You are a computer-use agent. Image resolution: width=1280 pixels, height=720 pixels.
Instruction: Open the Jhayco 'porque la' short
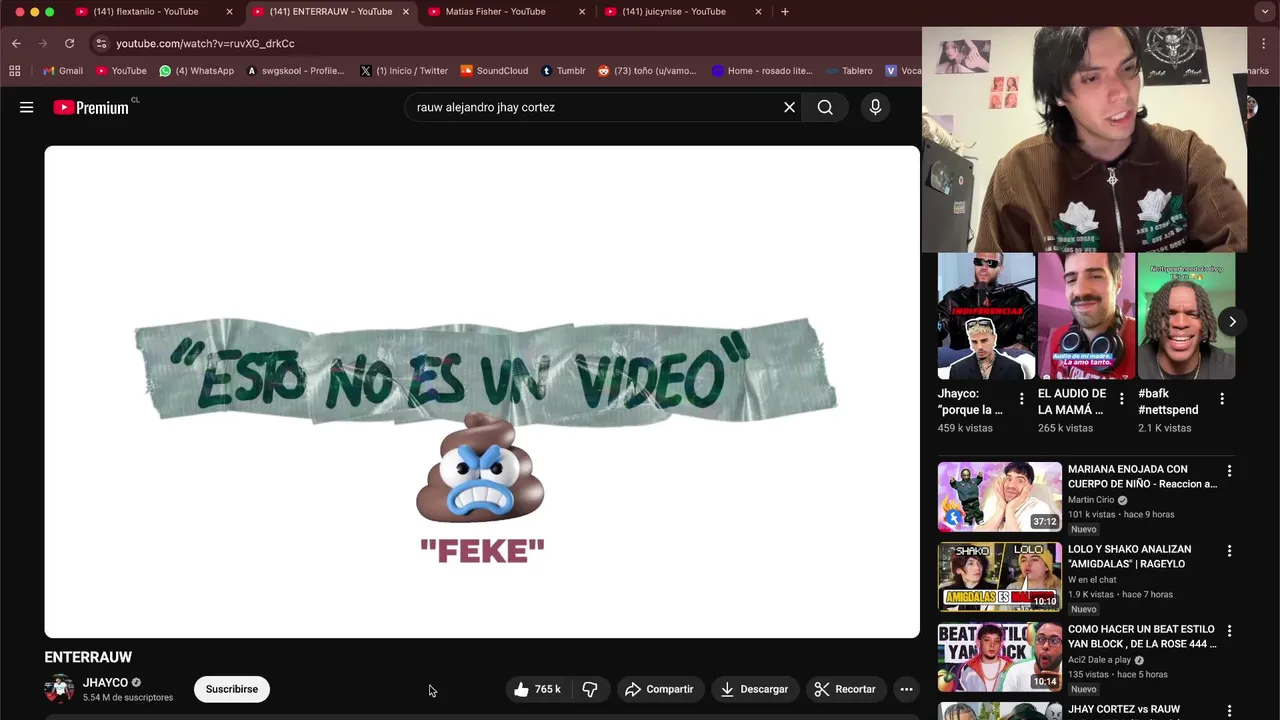(x=986, y=316)
